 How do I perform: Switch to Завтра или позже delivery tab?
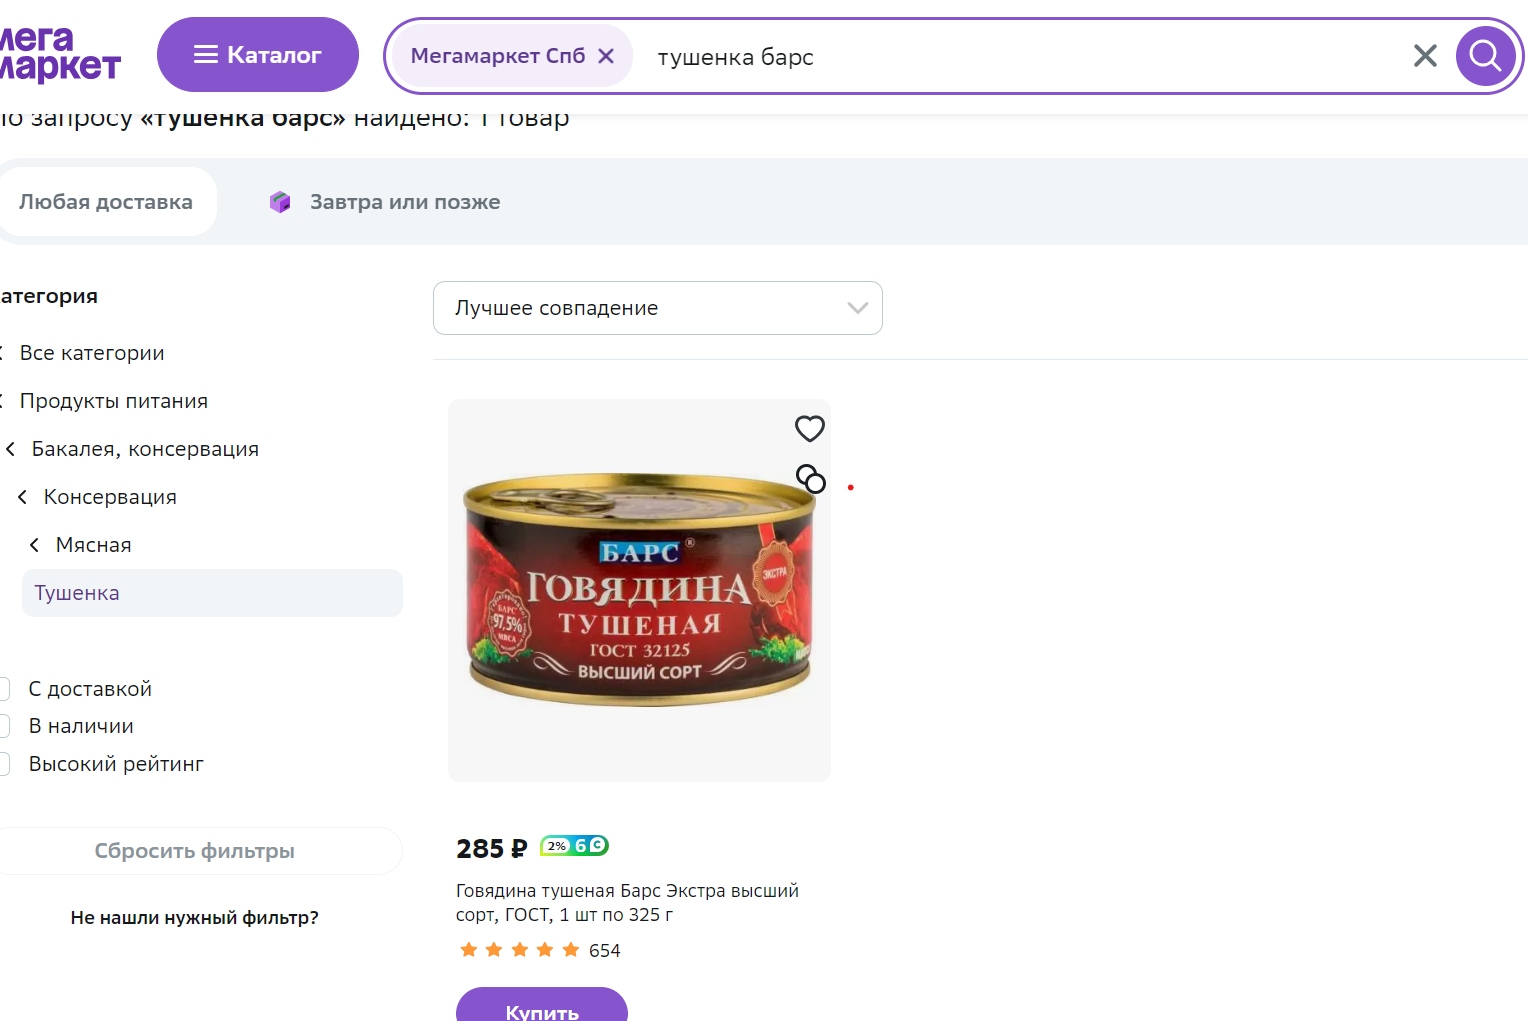click(386, 202)
